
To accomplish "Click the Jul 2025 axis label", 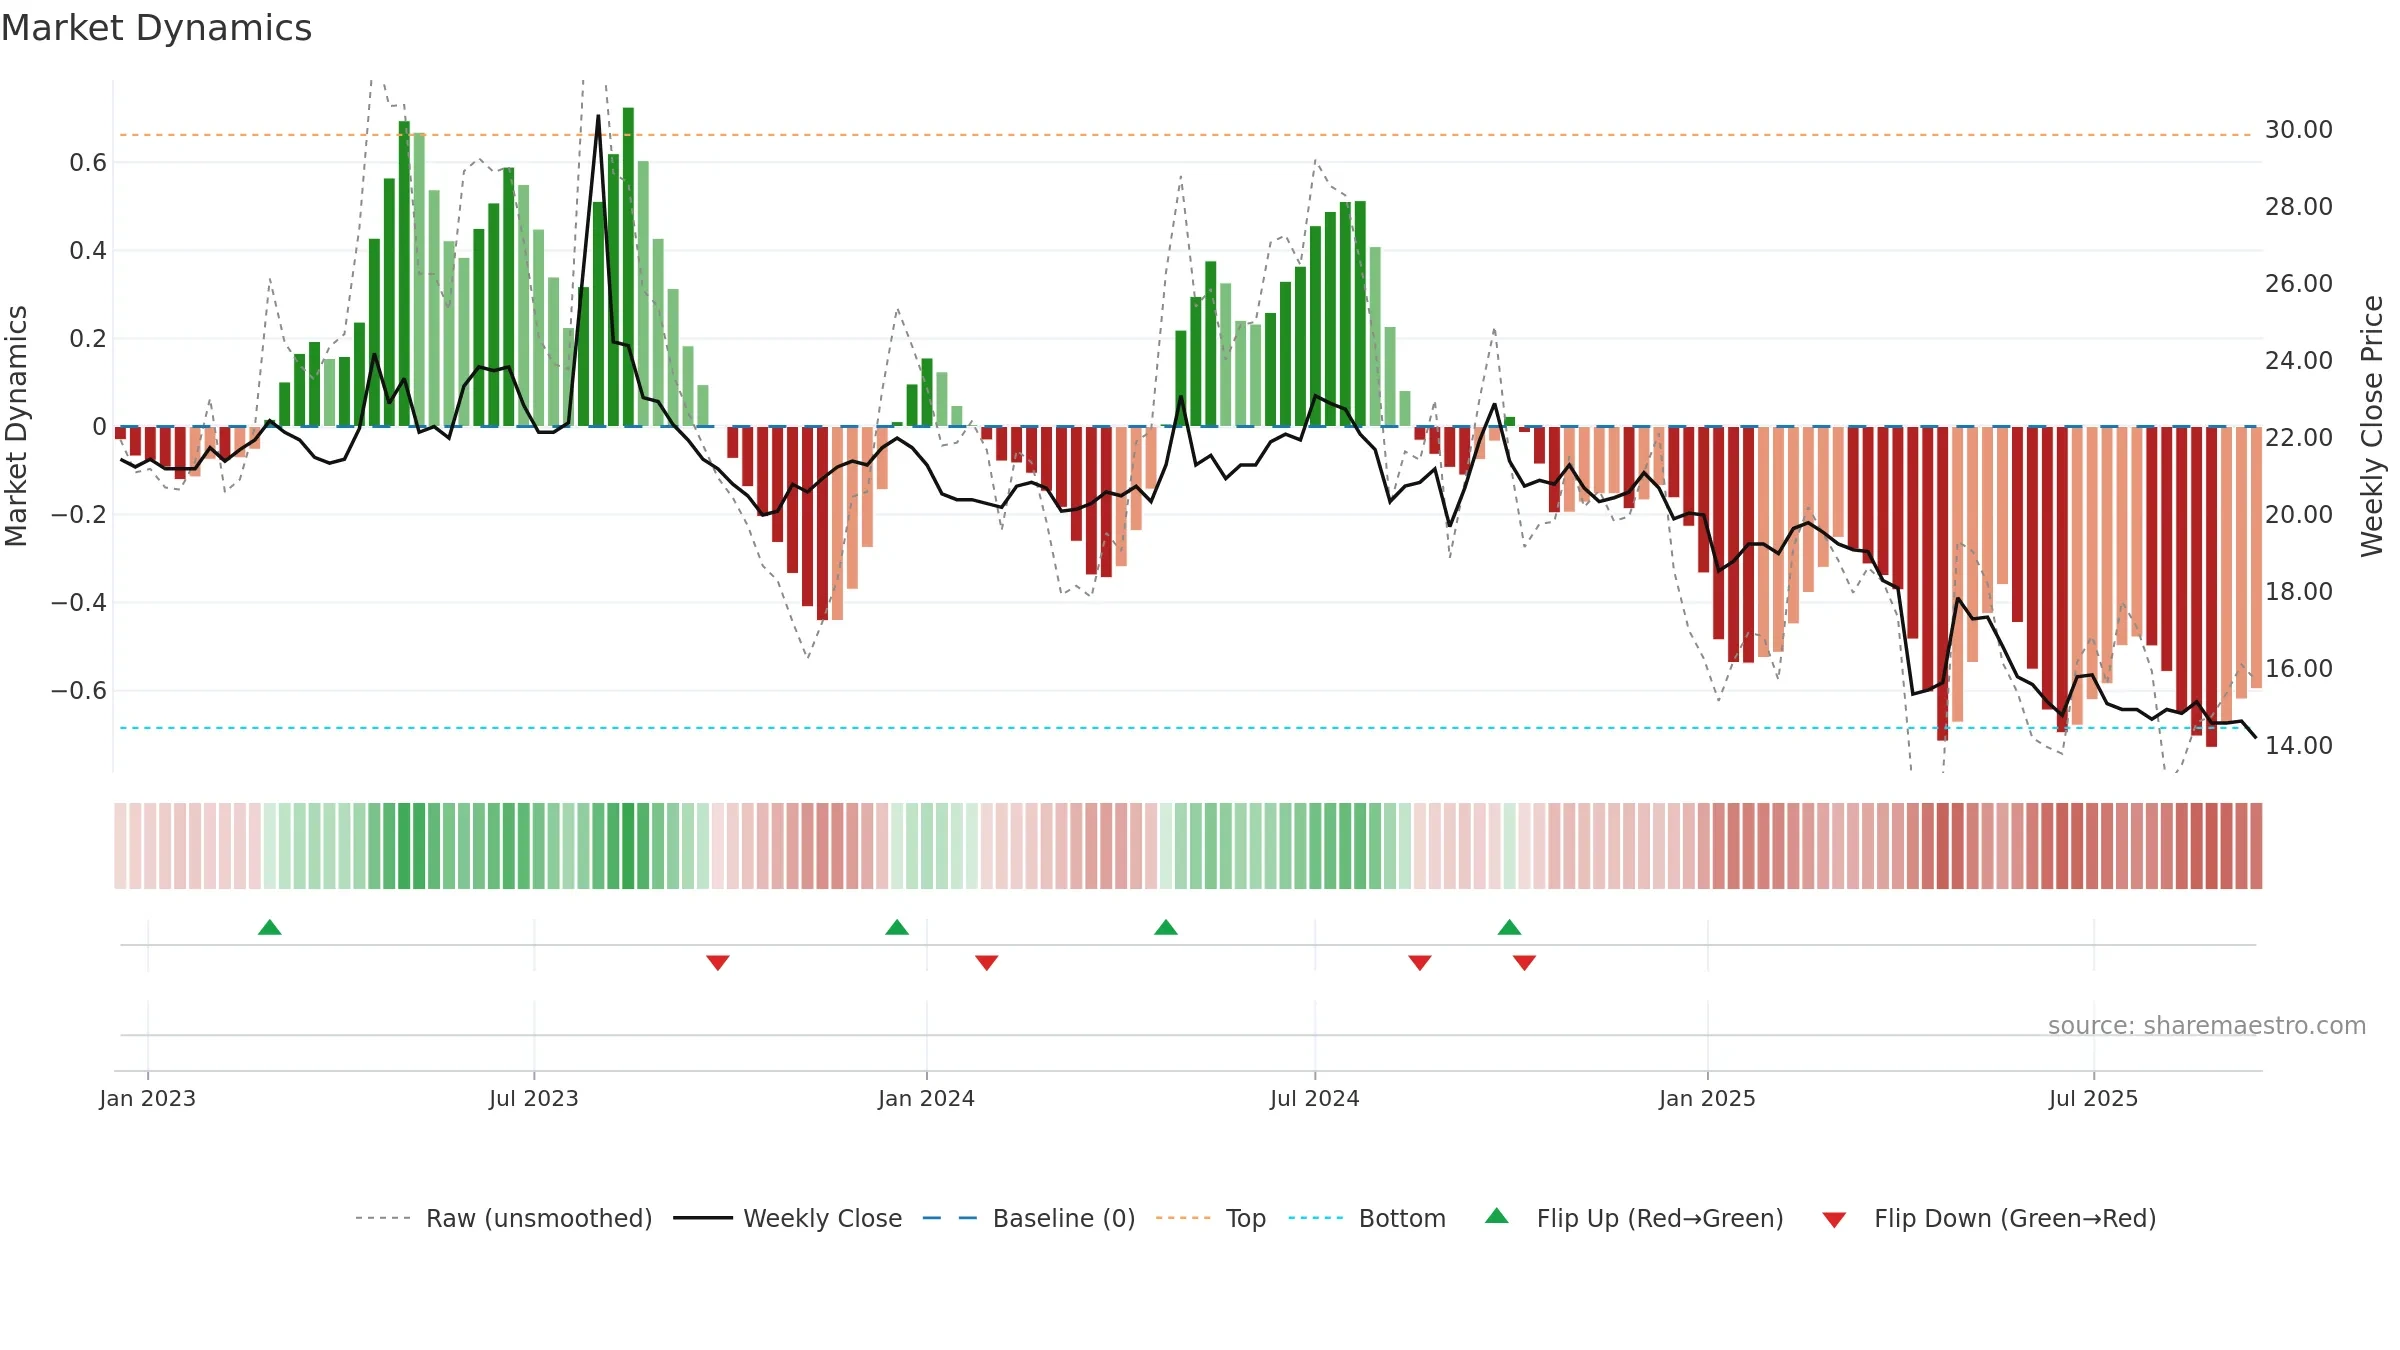I will 2094,1098.
